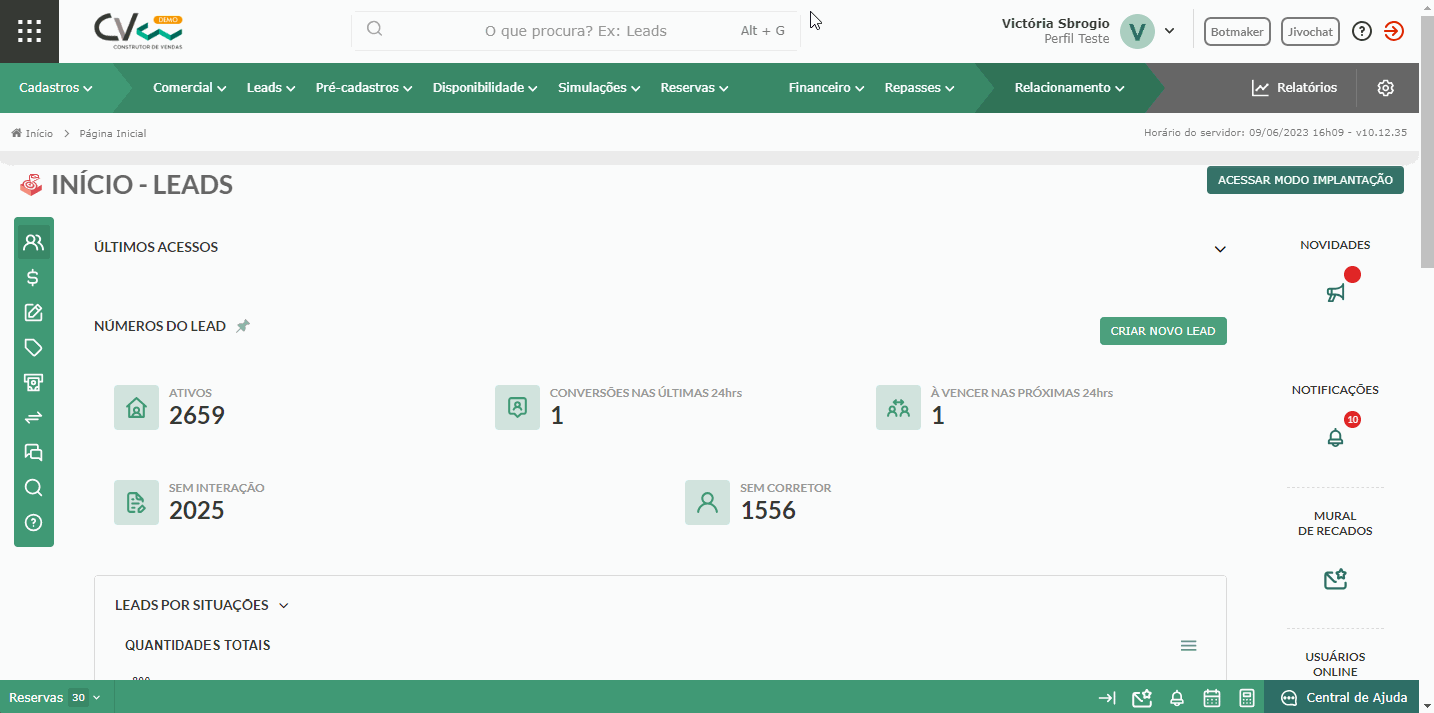
Task: Open the user profile dropdown arrow
Action: click(1169, 30)
